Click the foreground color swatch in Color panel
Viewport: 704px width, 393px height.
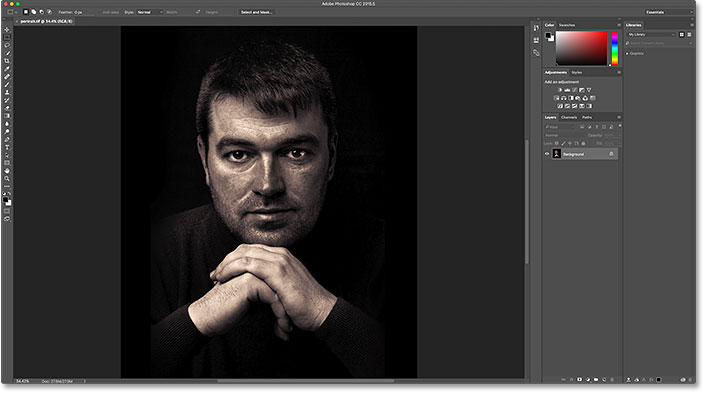[x=549, y=36]
